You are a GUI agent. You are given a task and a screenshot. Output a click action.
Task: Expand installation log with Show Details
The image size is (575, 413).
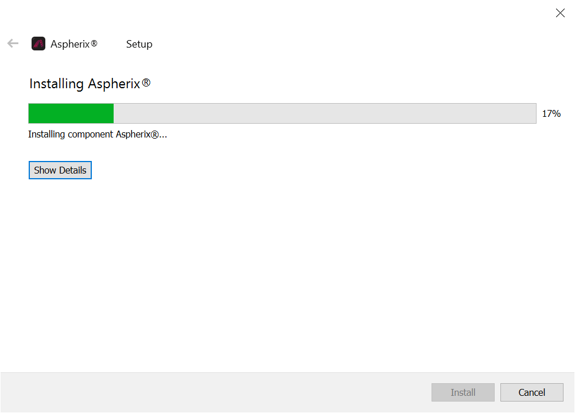60,170
